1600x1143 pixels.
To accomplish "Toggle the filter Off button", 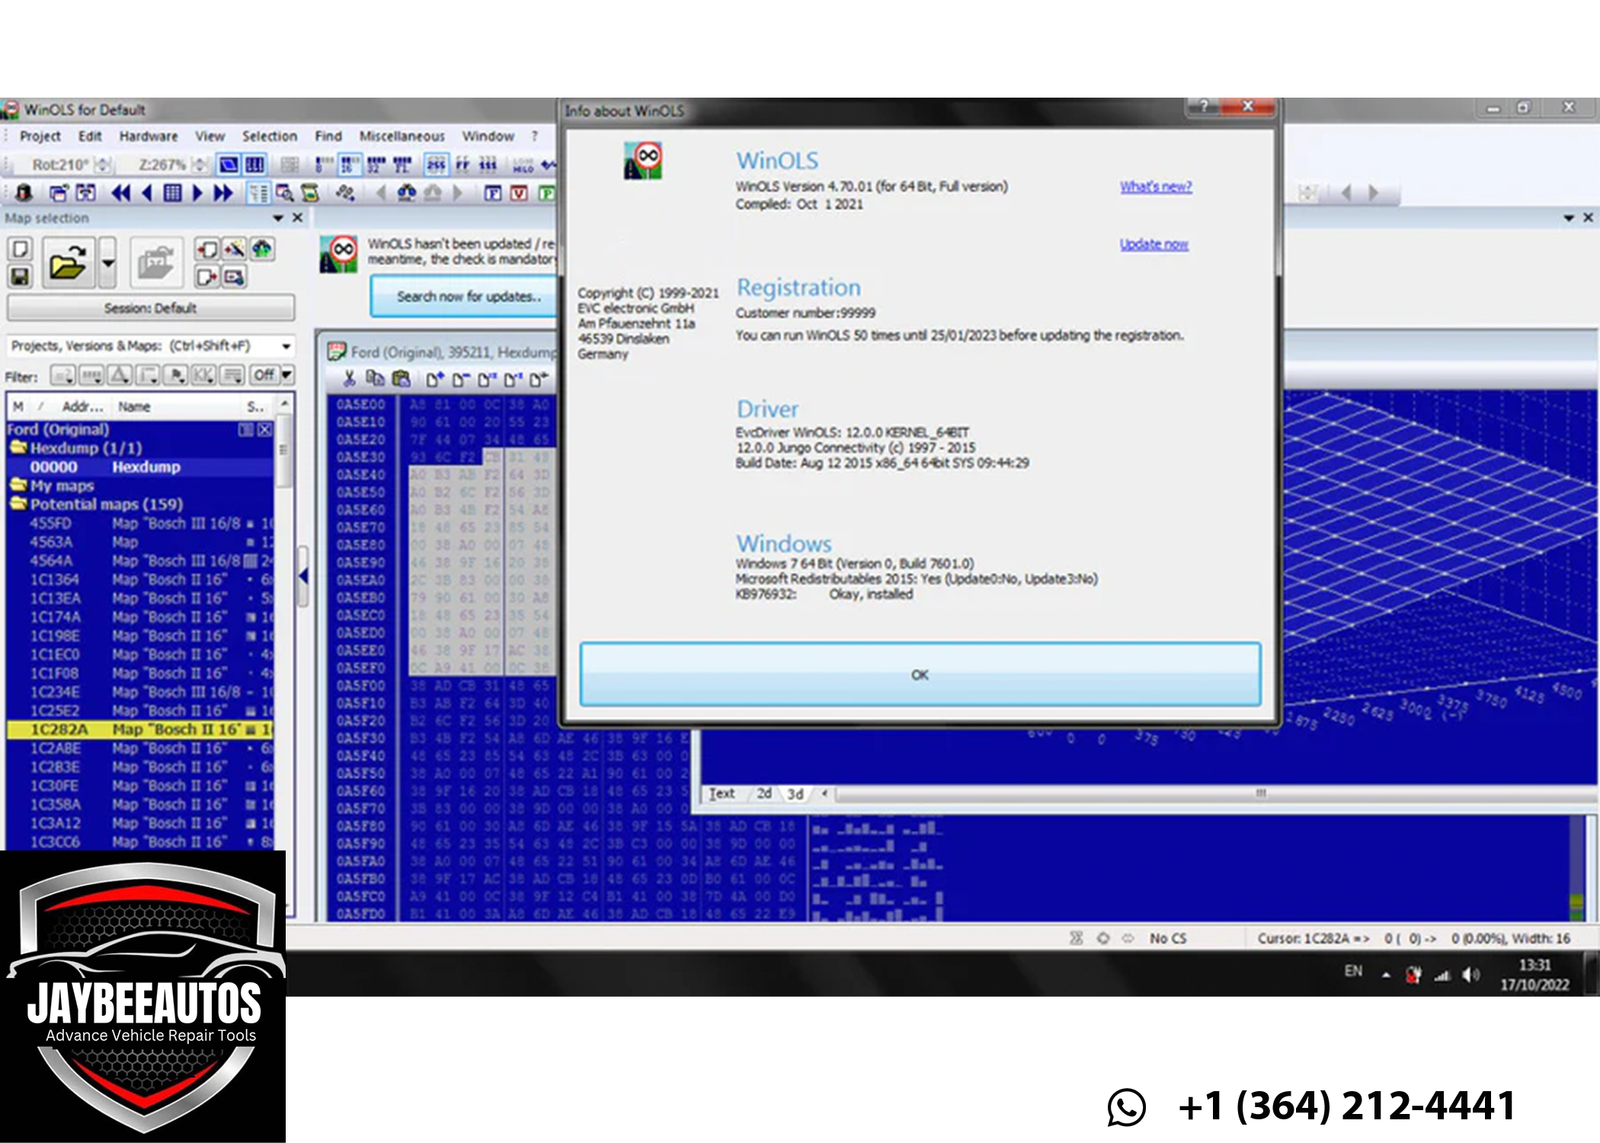I will point(264,375).
